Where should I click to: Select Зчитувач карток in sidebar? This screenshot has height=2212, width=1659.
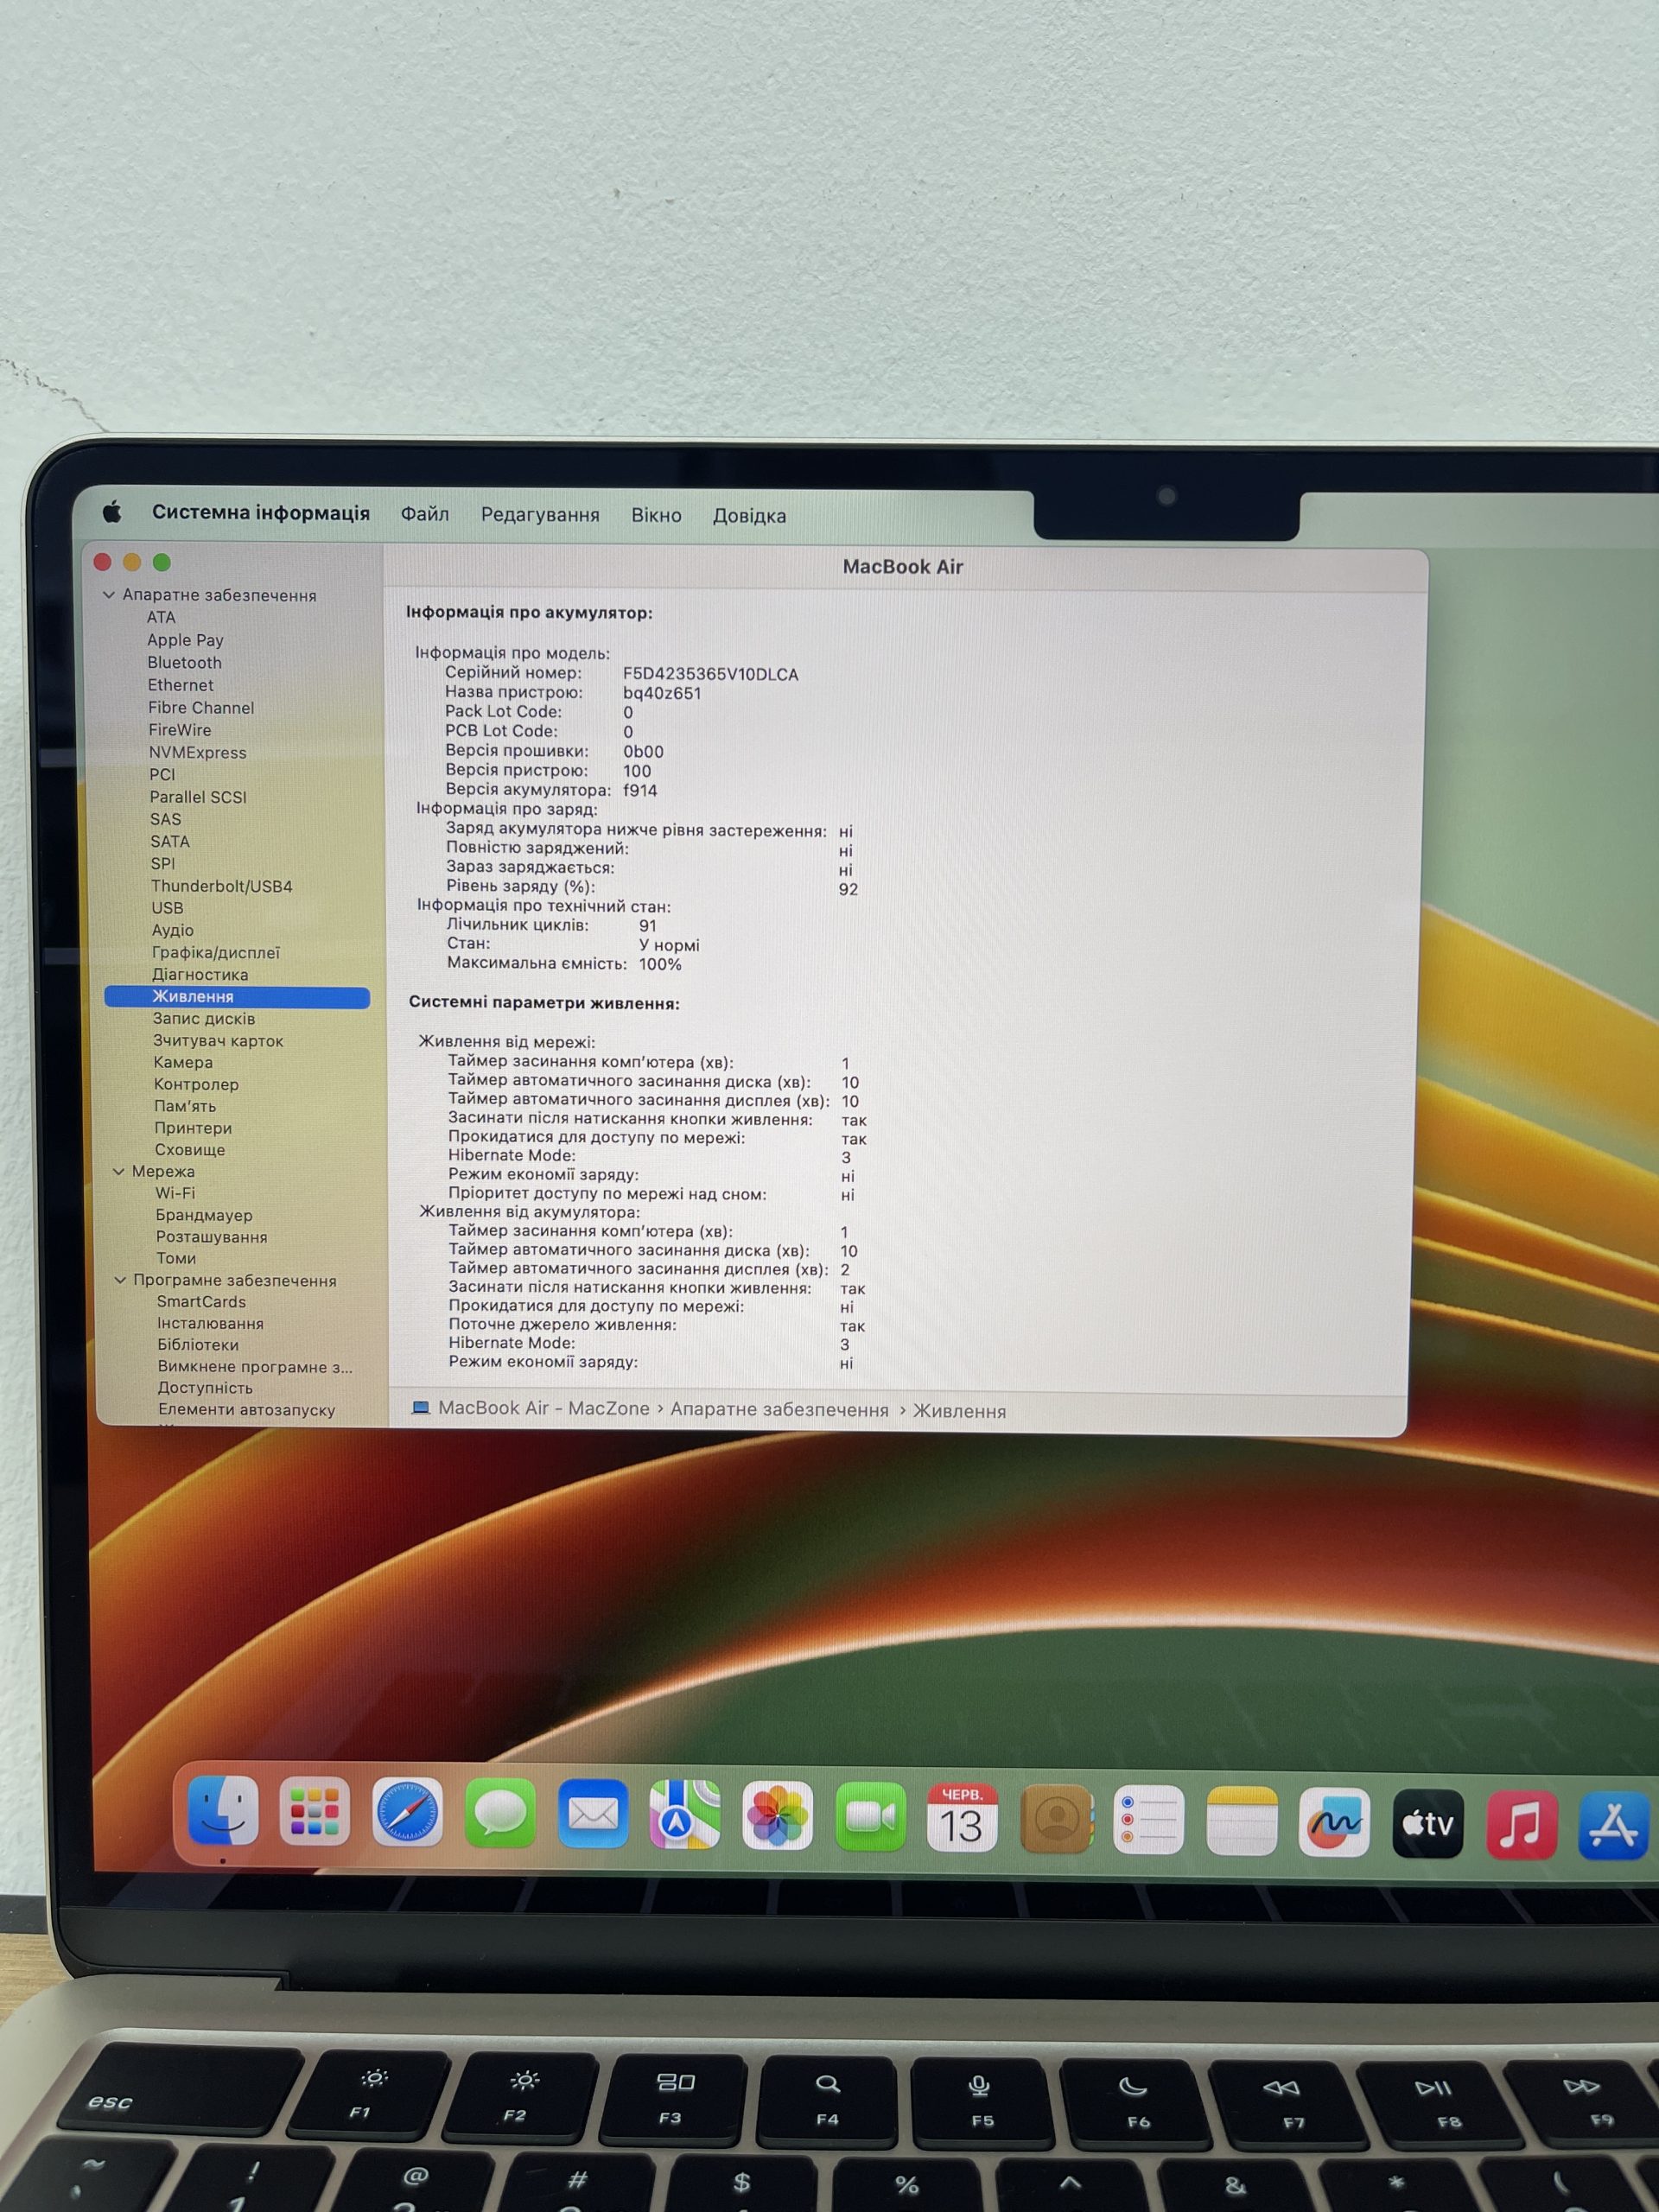tap(218, 1041)
